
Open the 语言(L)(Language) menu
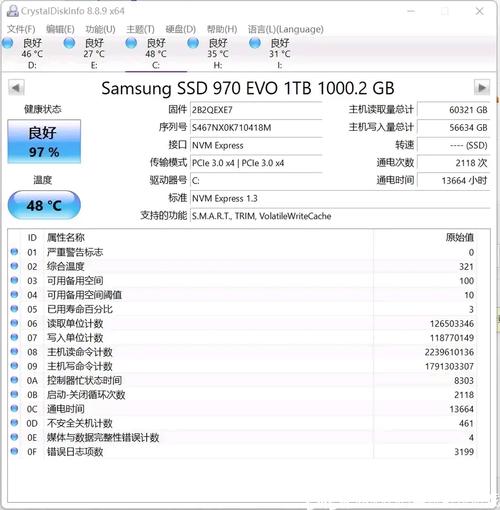286,29
